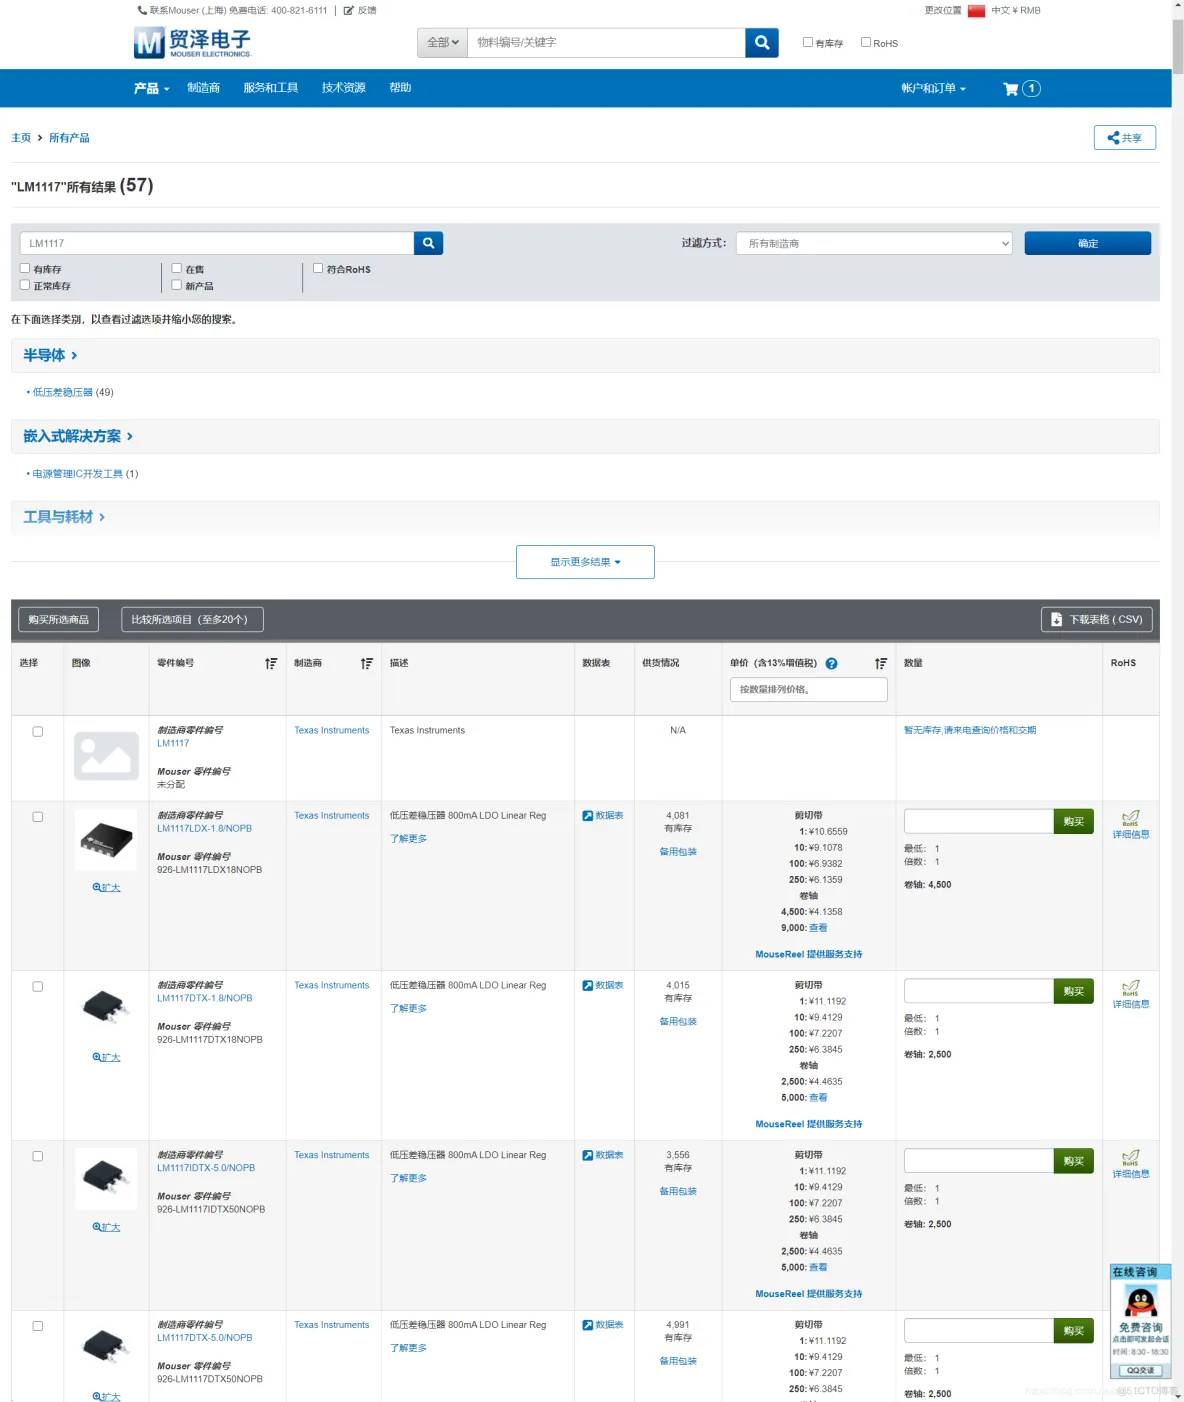Expand the 产品 navigation dropdown
The height and width of the screenshot is (1402, 1184).
151,88
